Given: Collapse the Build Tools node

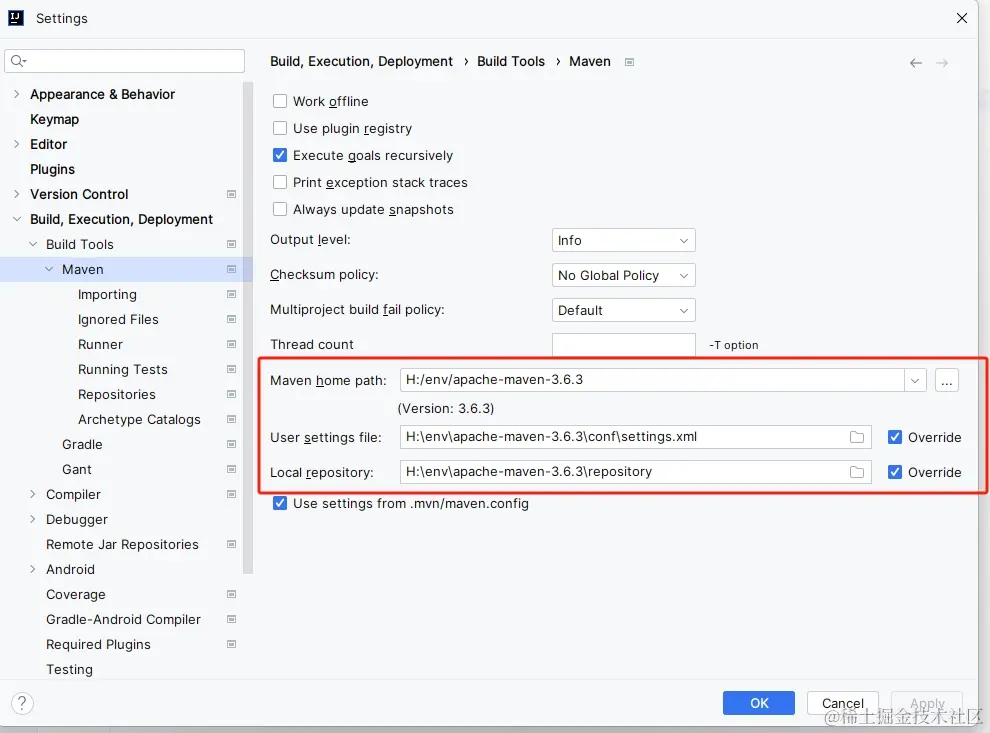Looking at the screenshot, I should (x=33, y=244).
